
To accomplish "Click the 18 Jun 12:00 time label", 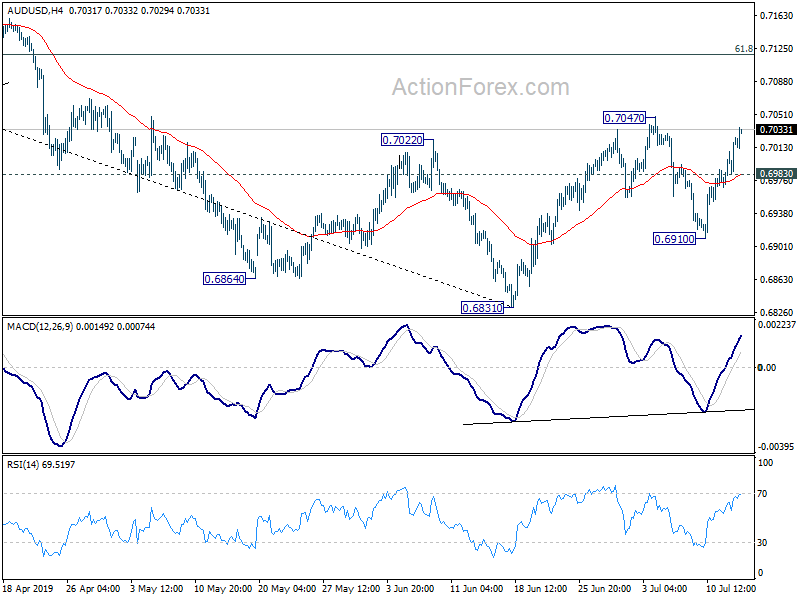I will 541,588.
